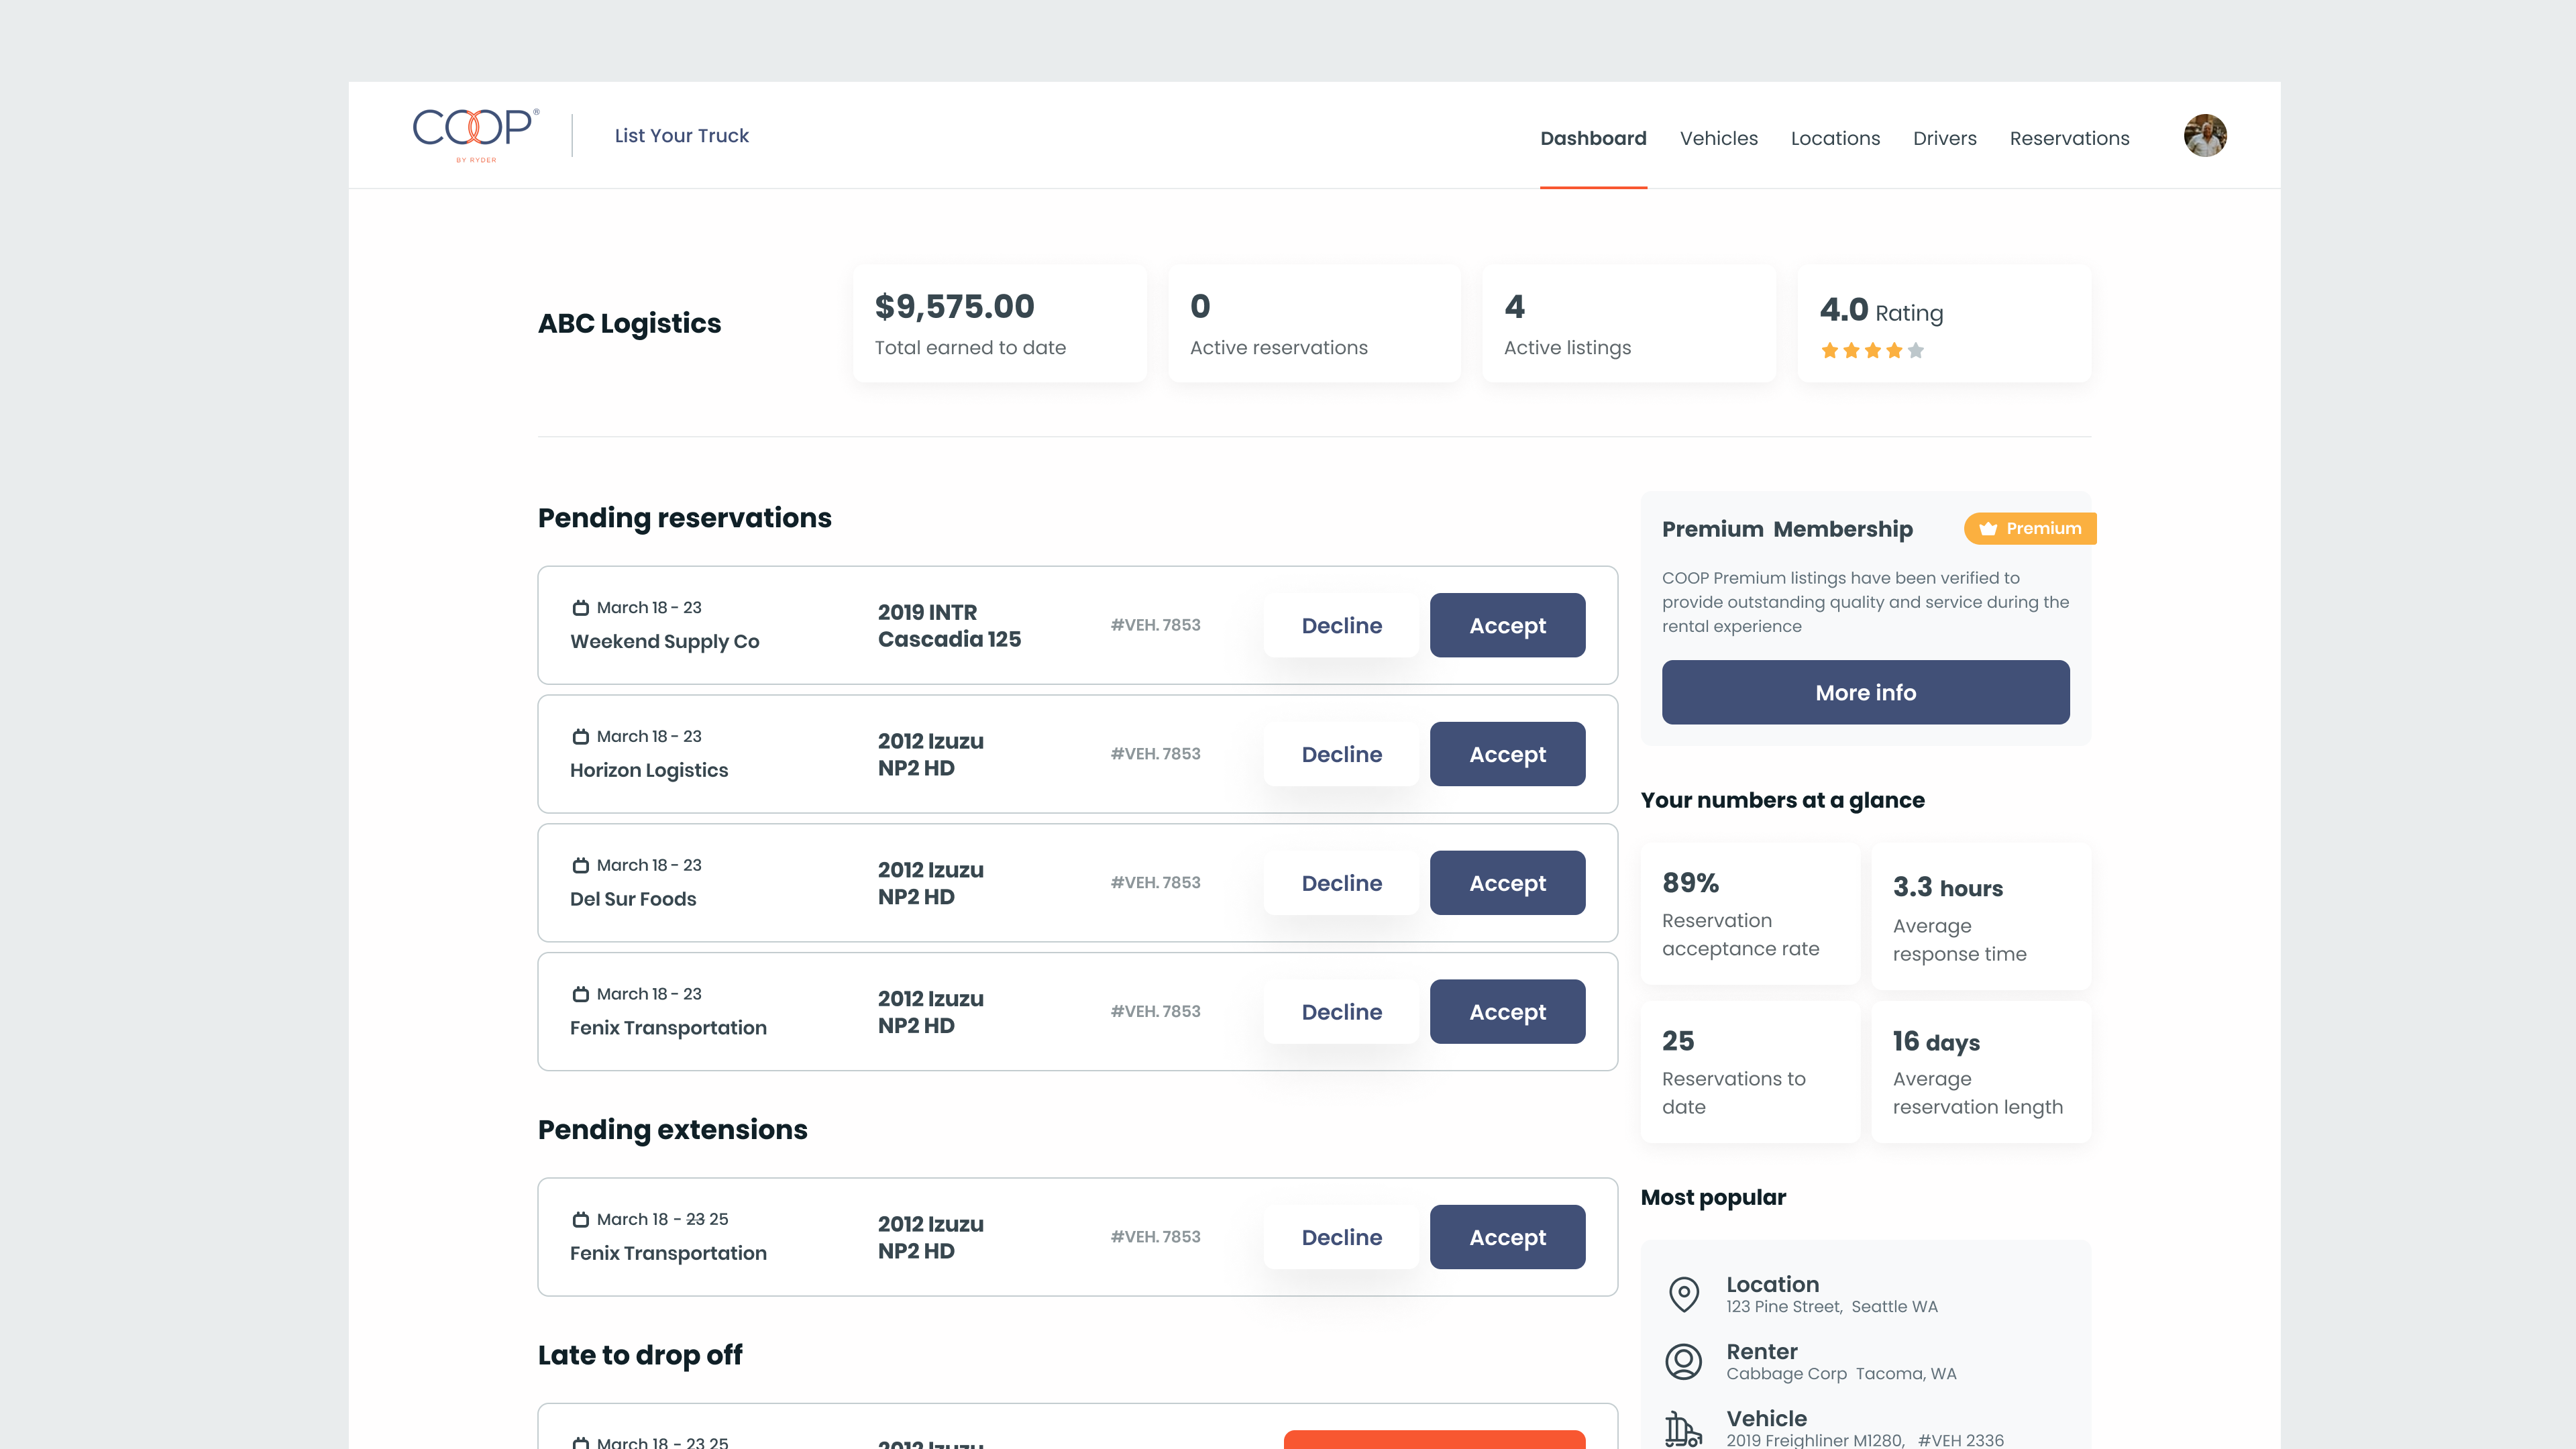Accept the Weekend Supply Co reservation
Screen dimensions: 2576x1449
[x=1507, y=625]
